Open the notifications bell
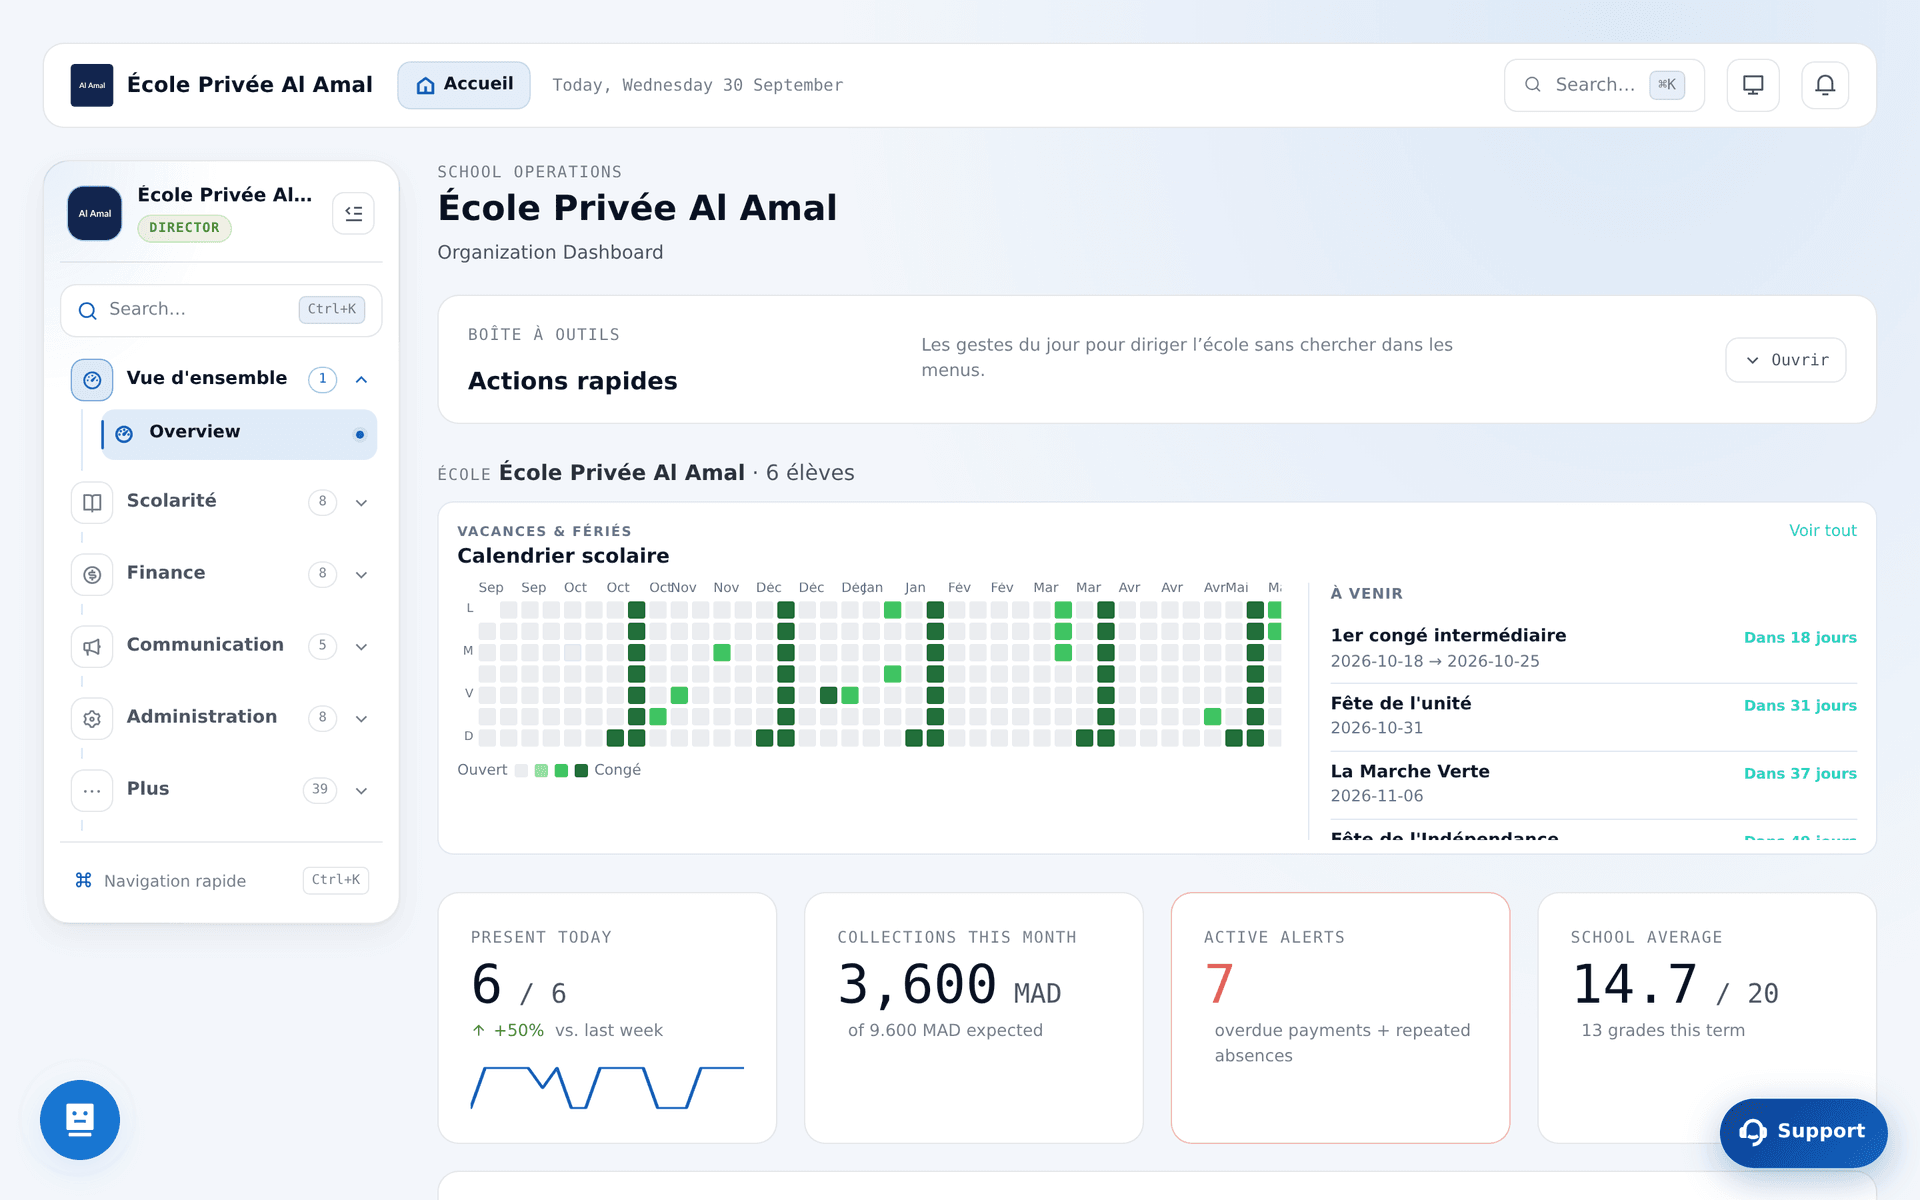The image size is (1920, 1200). pyautogui.click(x=1825, y=85)
